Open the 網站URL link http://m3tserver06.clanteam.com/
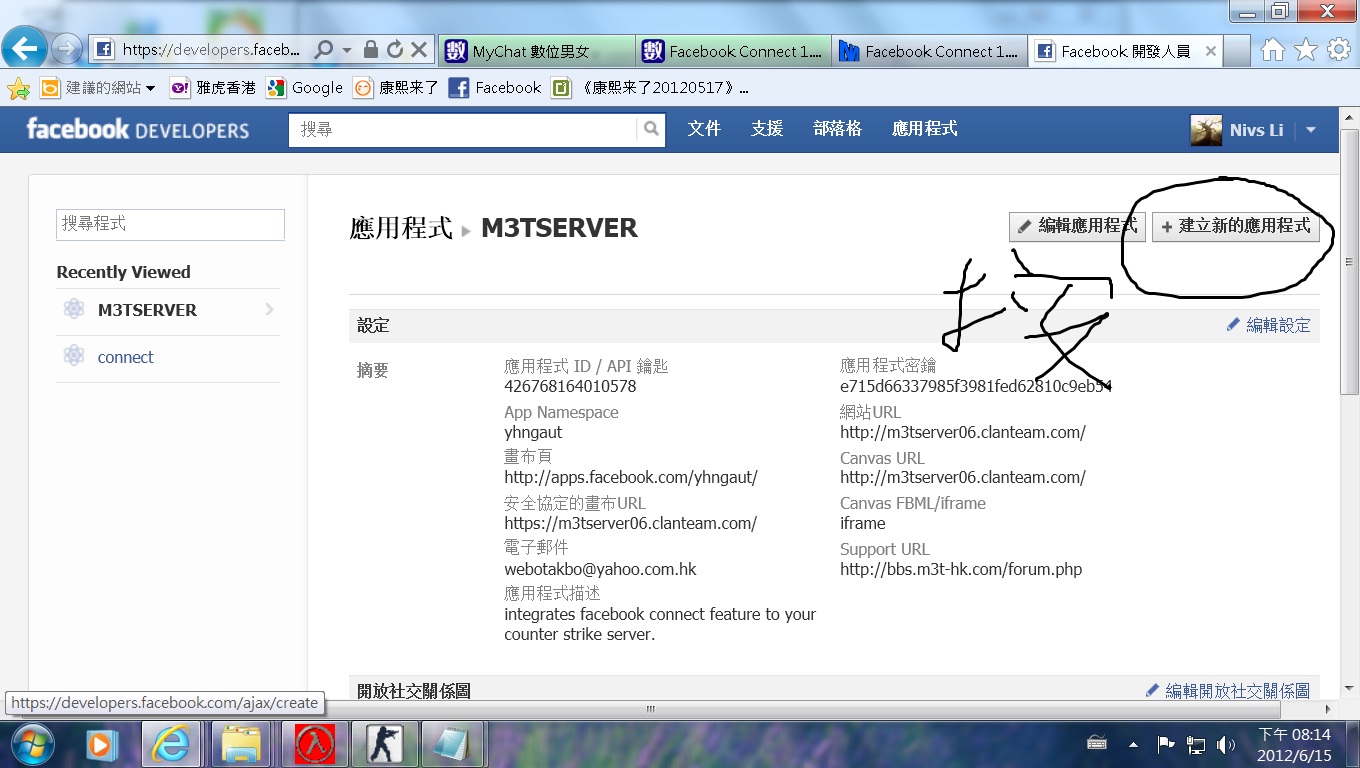 (963, 432)
